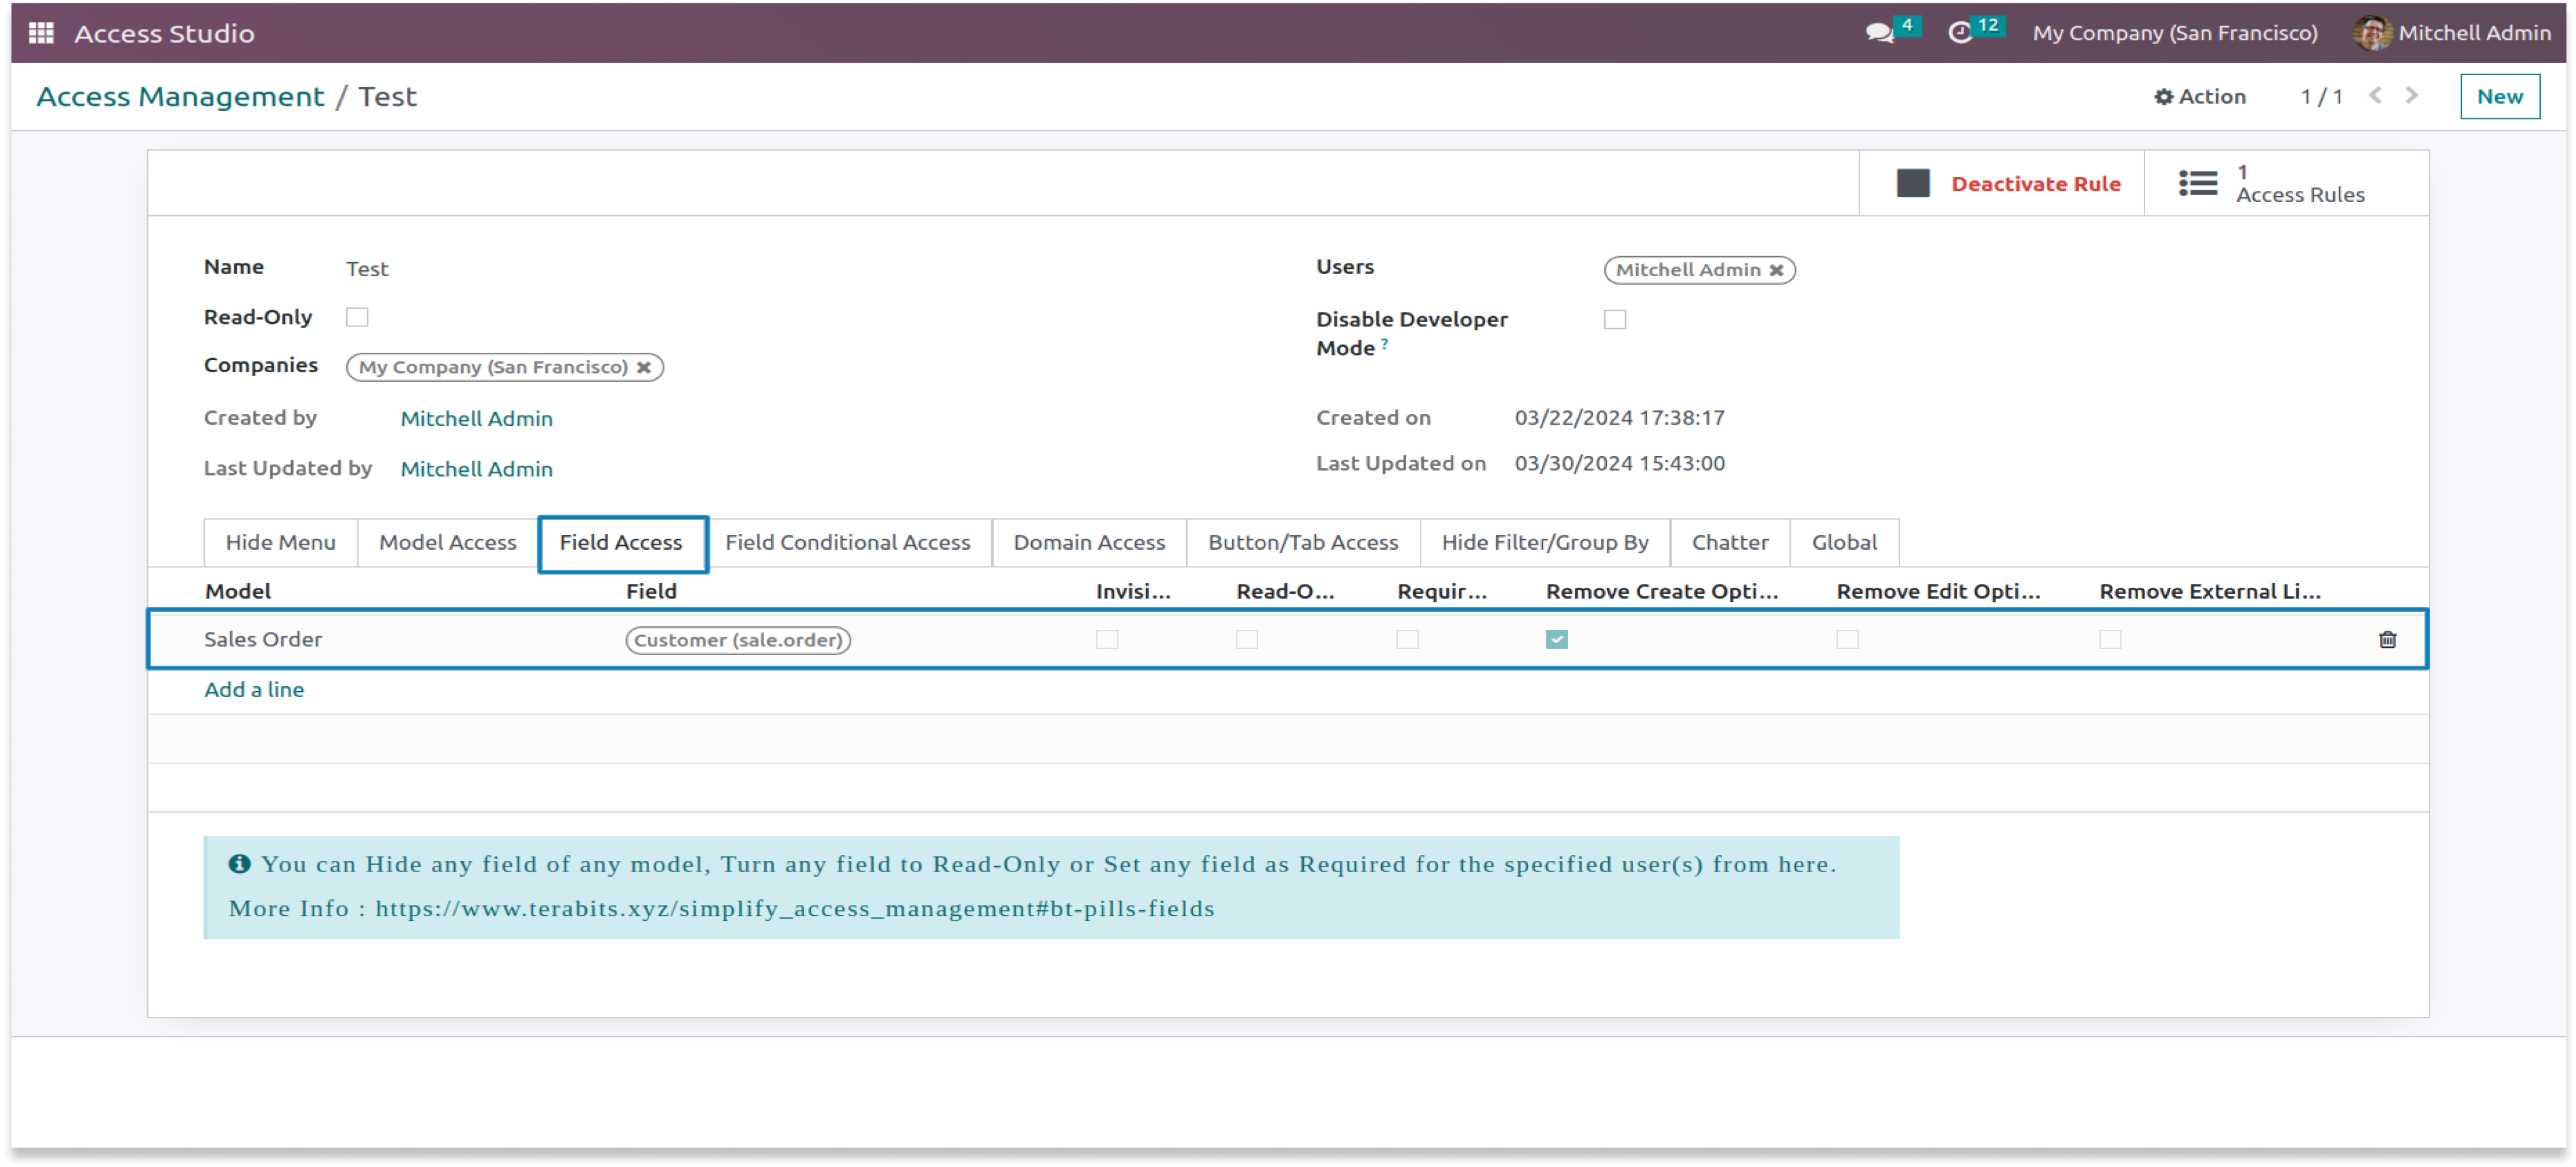Click the Invisi... column header
The width and height of the screenshot is (2576, 1167).
[1133, 591]
